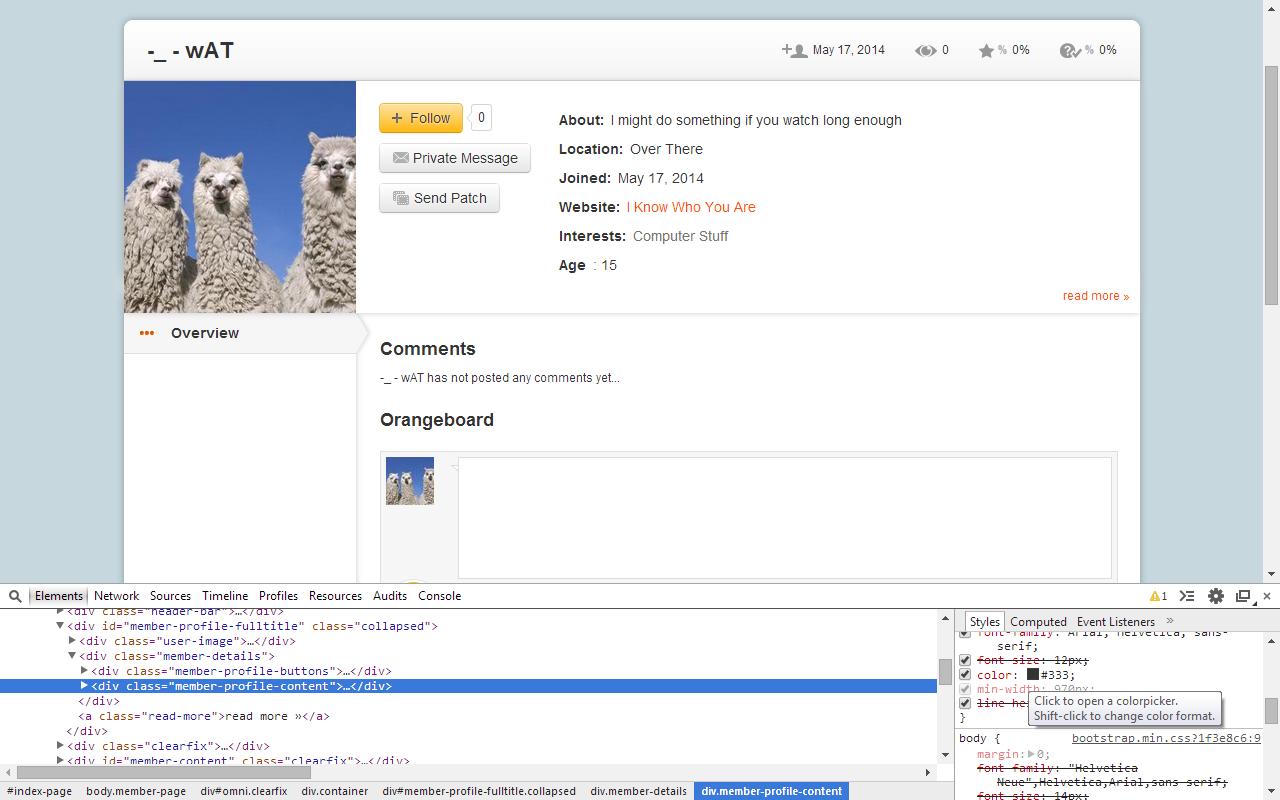Switch to the Network tab
The width and height of the screenshot is (1280, 800).
click(x=117, y=596)
